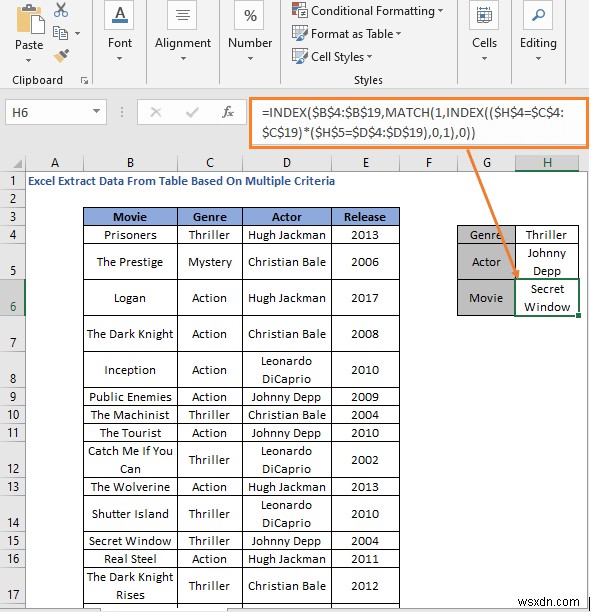Click the 'Inception' cell
Image resolution: width=591 pixels, height=612 pixels.
tap(130, 370)
